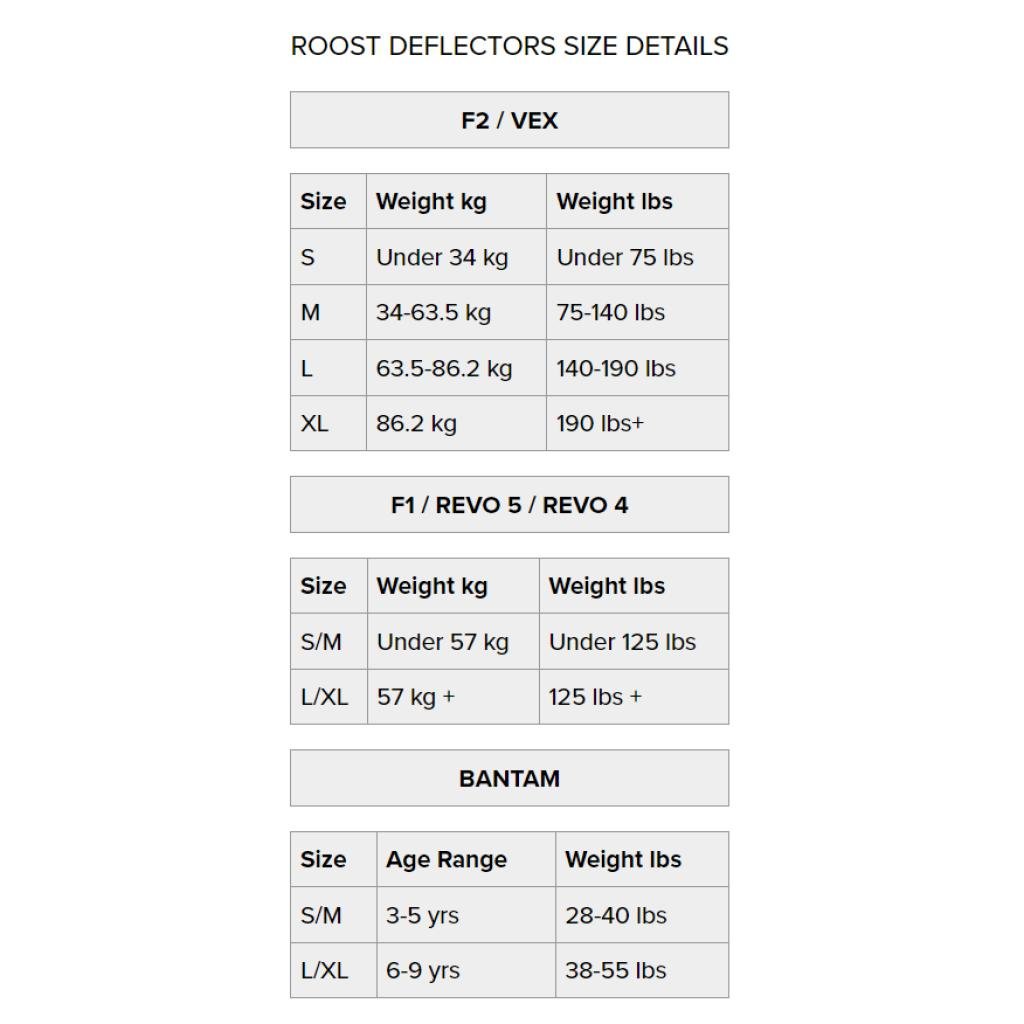This screenshot has width=1024, height=1024.
Task: Select the XL size row label
Action: [328, 423]
